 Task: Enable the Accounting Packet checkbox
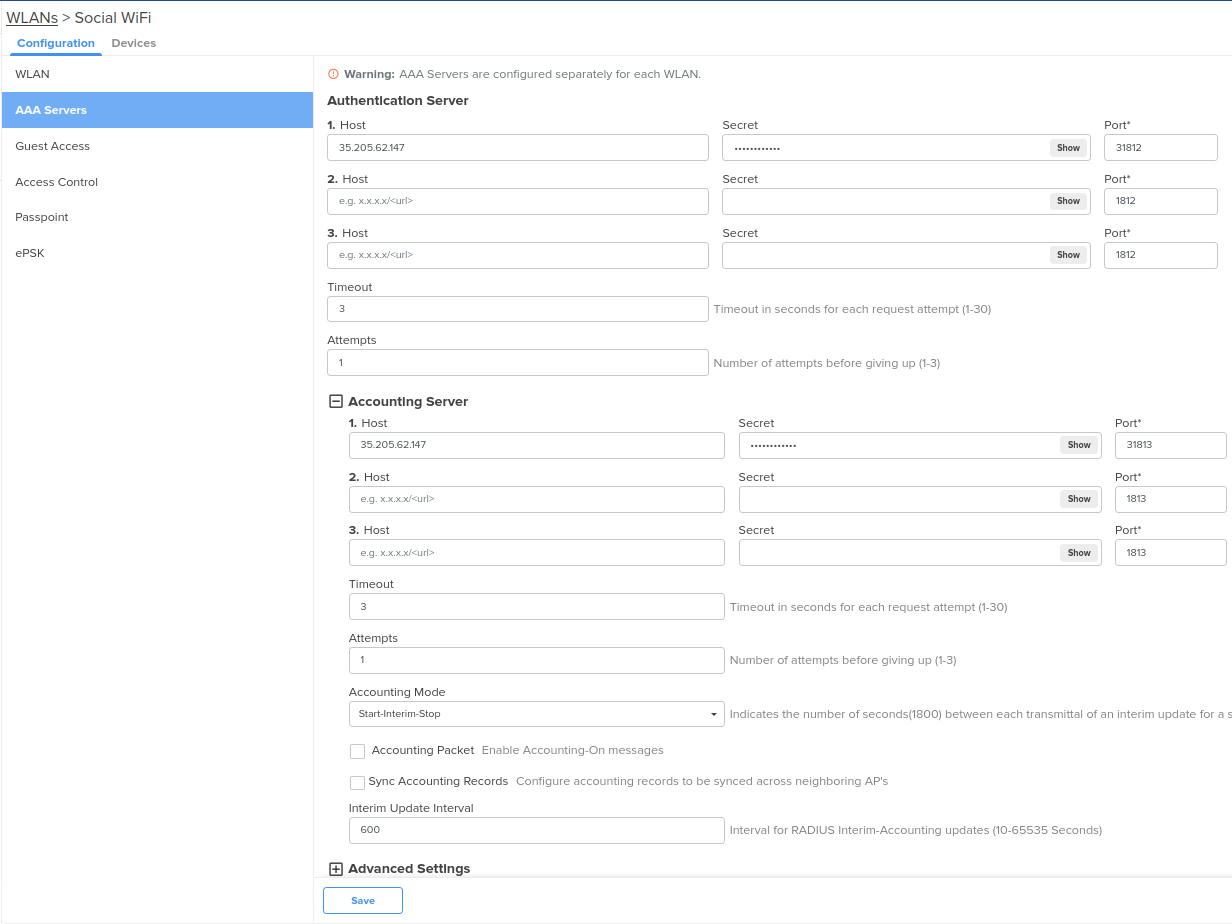pyautogui.click(x=357, y=751)
